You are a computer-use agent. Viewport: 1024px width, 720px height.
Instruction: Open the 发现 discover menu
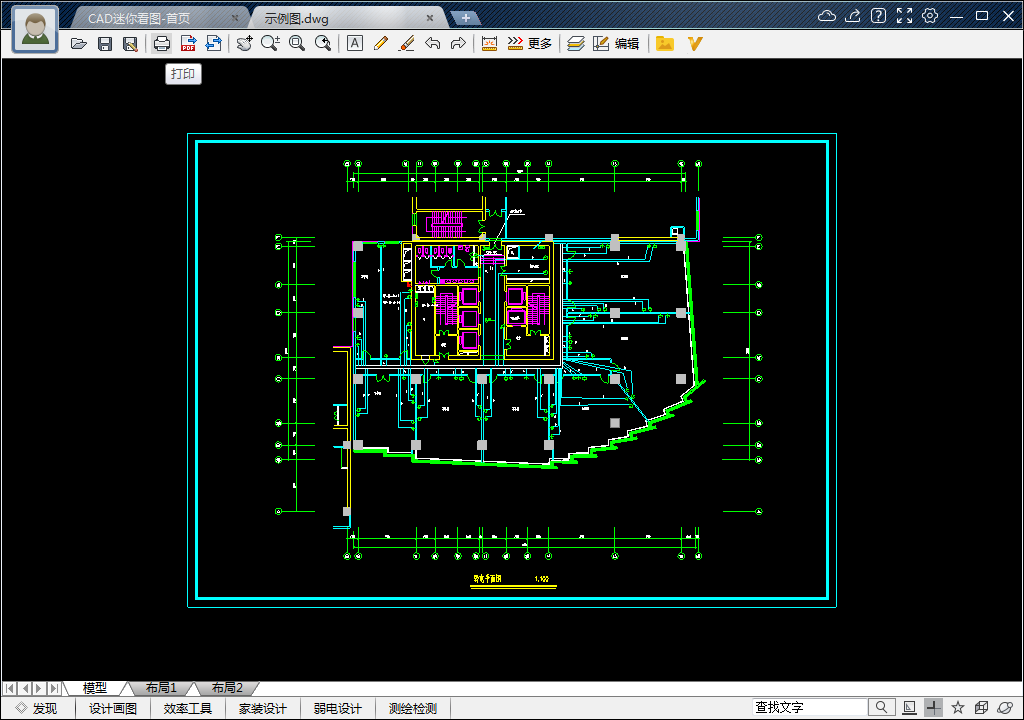37,709
